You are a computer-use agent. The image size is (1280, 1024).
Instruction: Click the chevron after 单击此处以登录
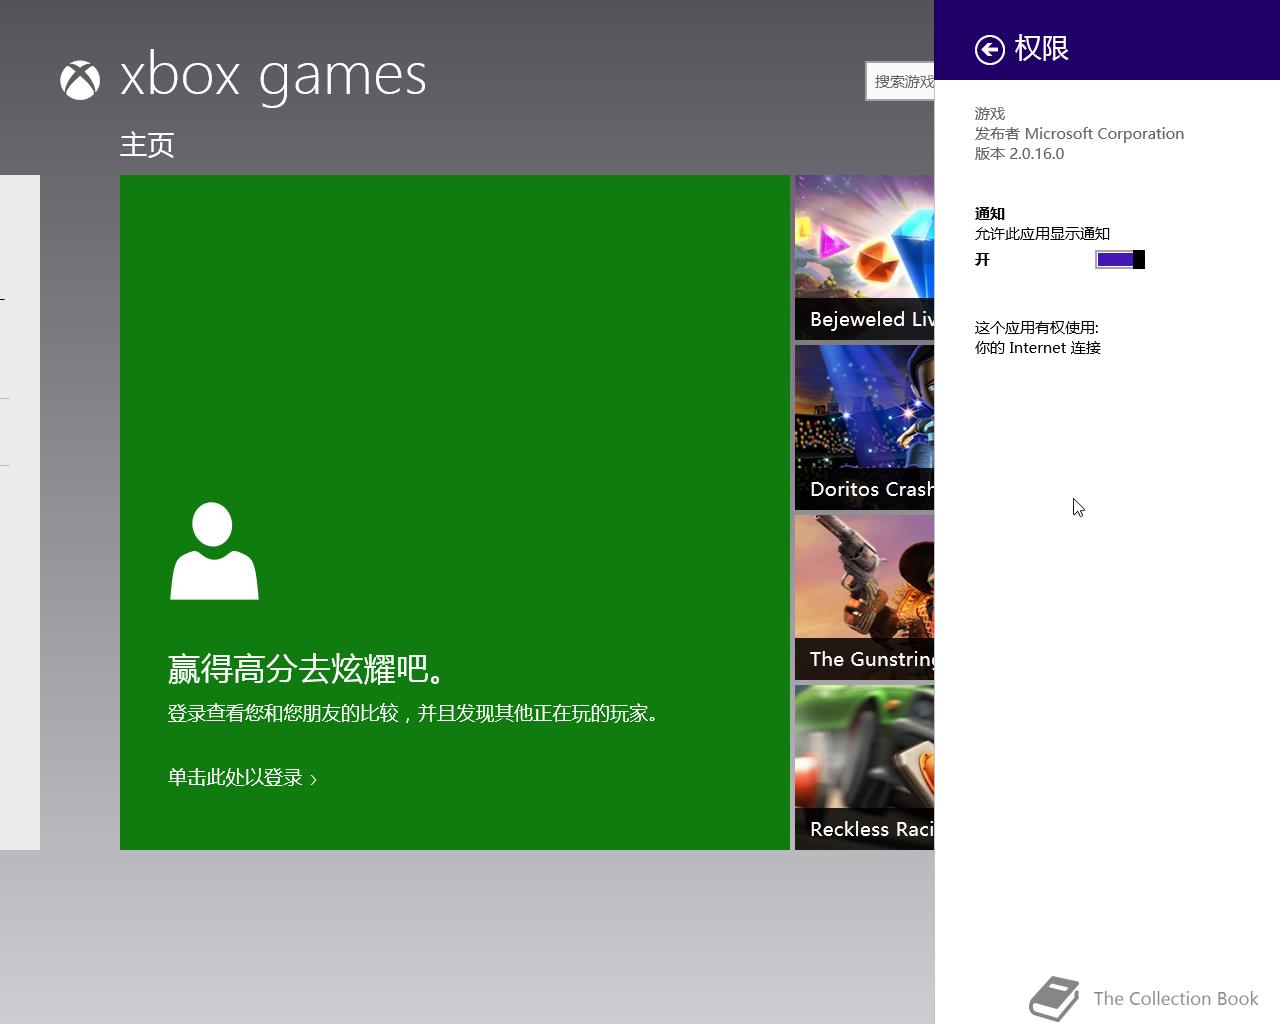313,779
